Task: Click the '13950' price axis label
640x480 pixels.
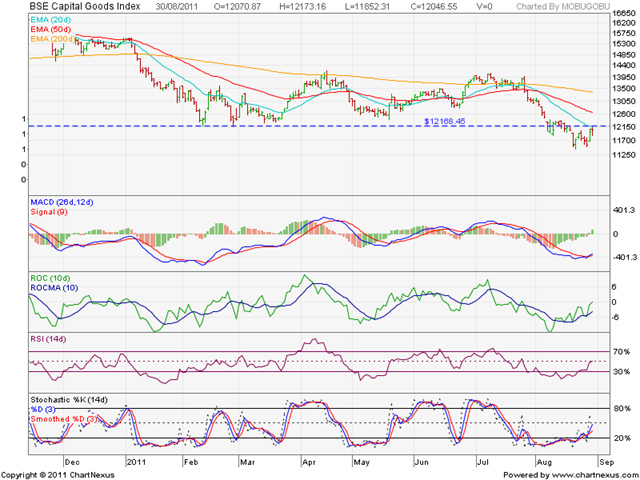Action: 624,77
